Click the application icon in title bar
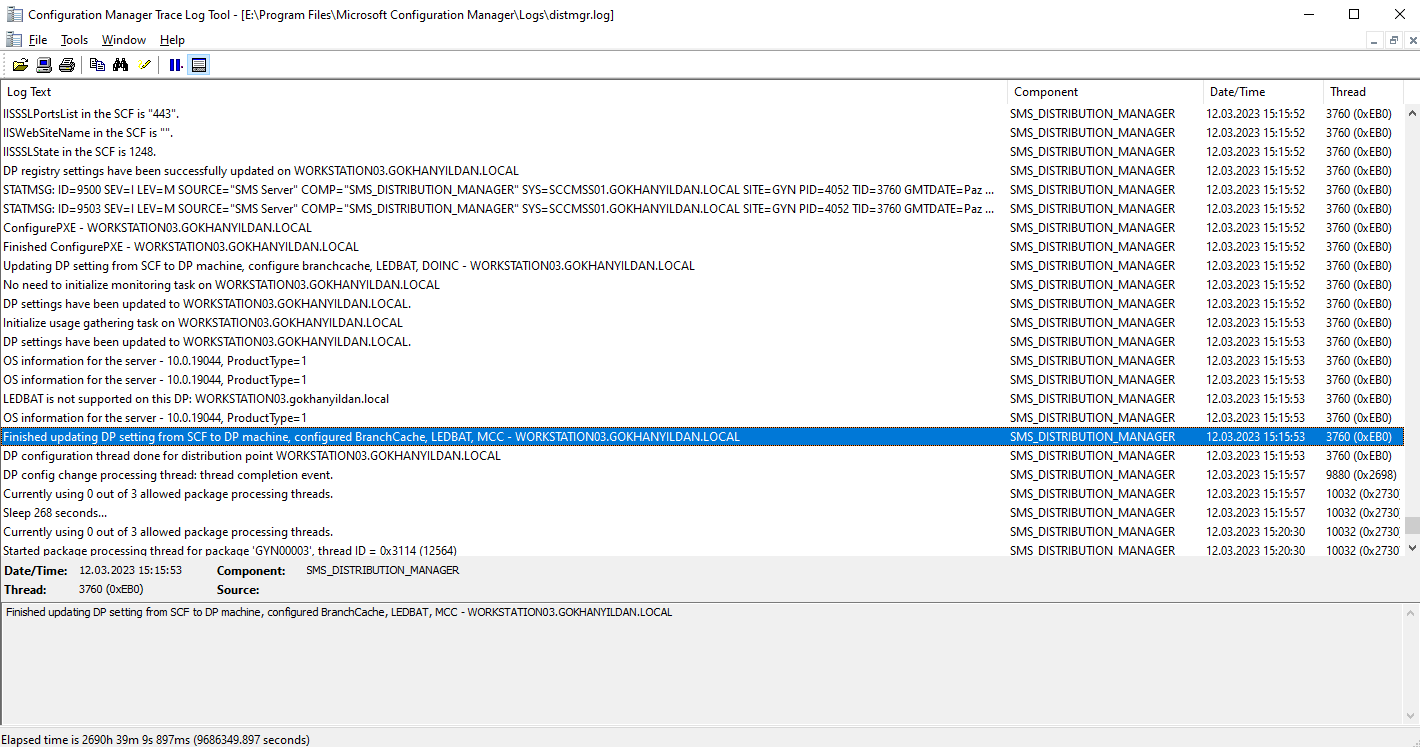The image size is (1420, 747). (x=14, y=14)
